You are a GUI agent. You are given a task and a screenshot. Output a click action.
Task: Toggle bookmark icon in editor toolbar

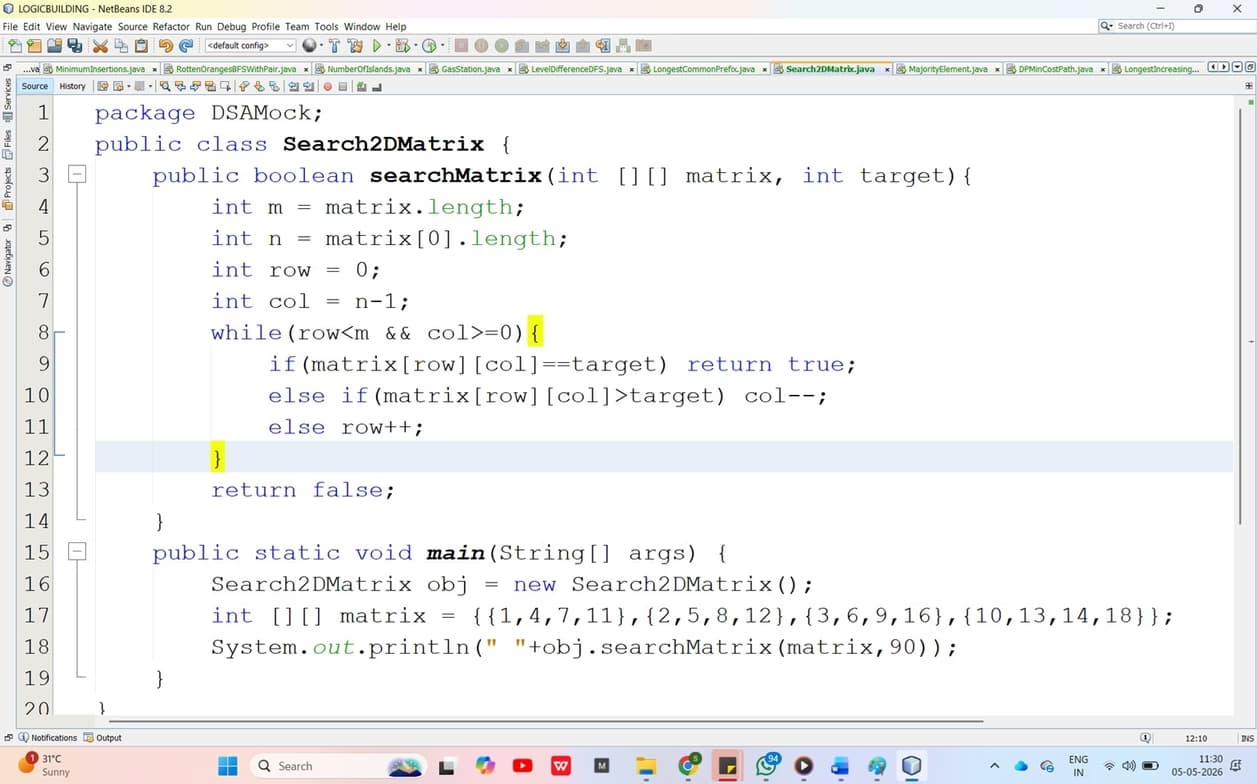(x=273, y=86)
